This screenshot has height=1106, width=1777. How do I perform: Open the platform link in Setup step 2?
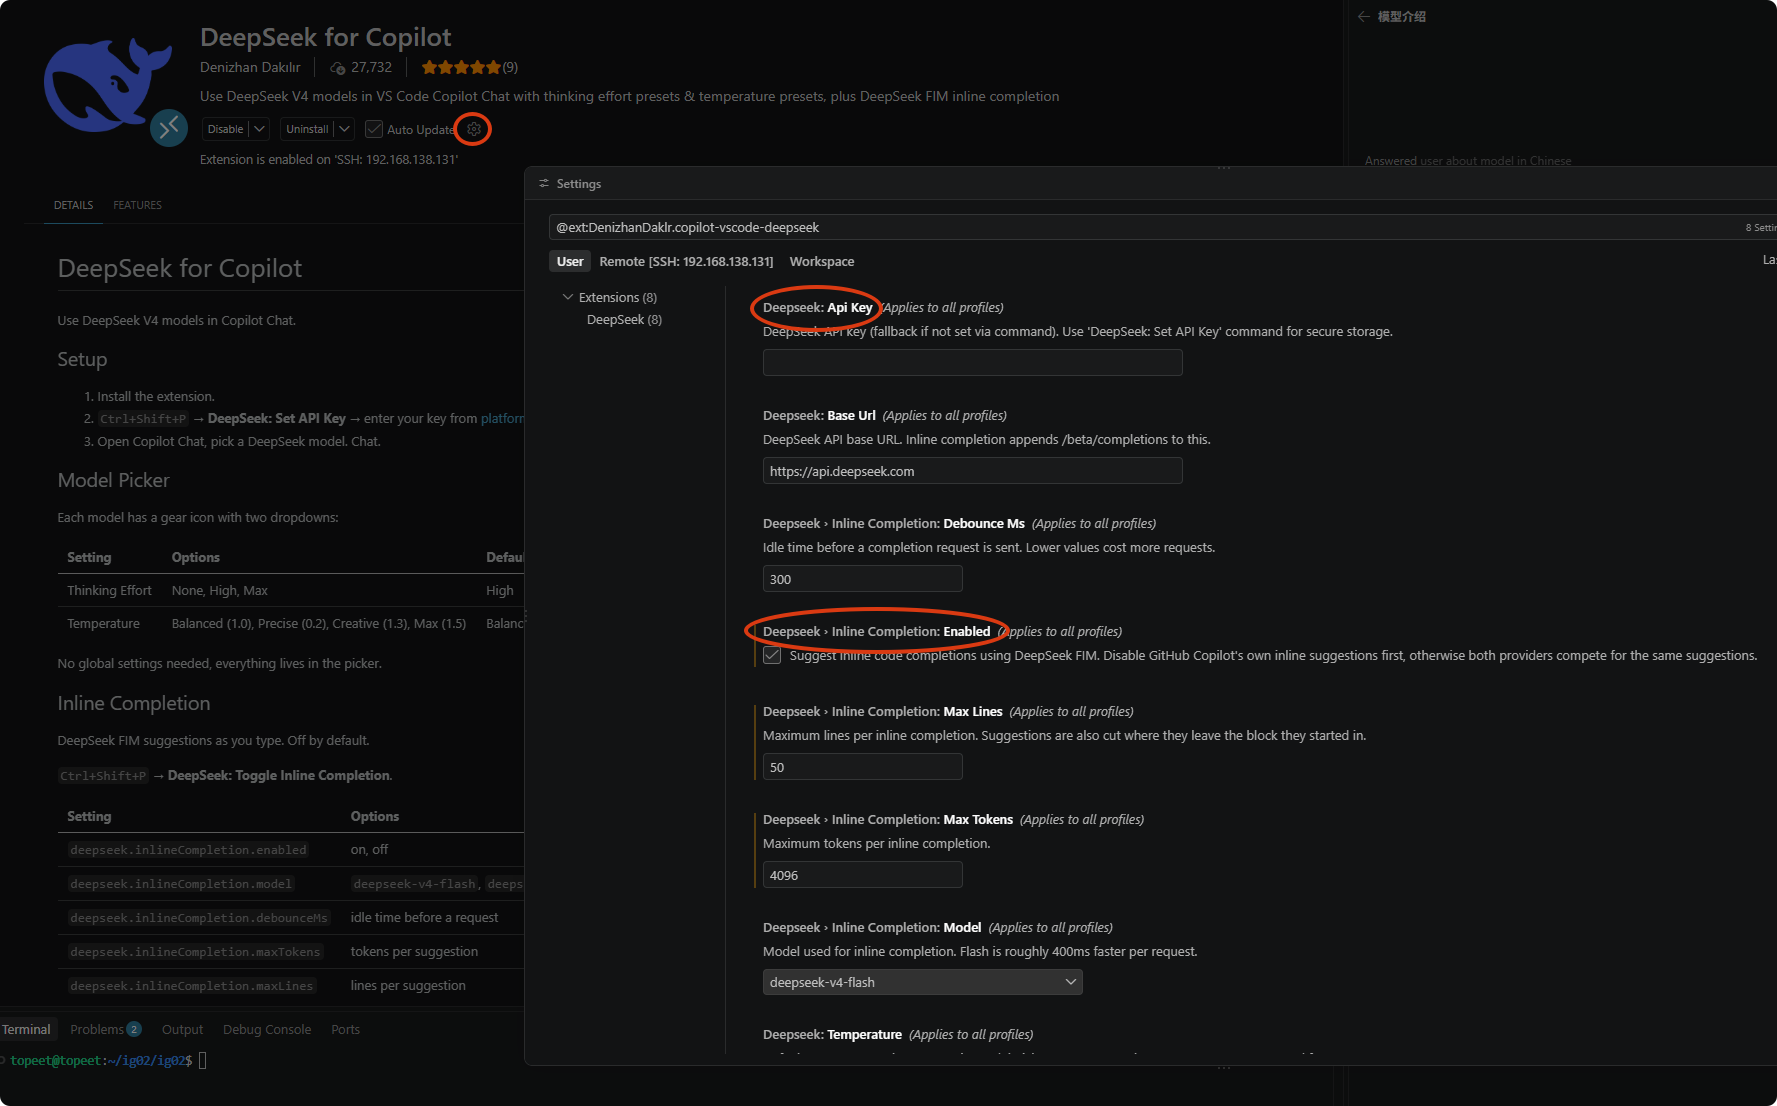point(502,418)
